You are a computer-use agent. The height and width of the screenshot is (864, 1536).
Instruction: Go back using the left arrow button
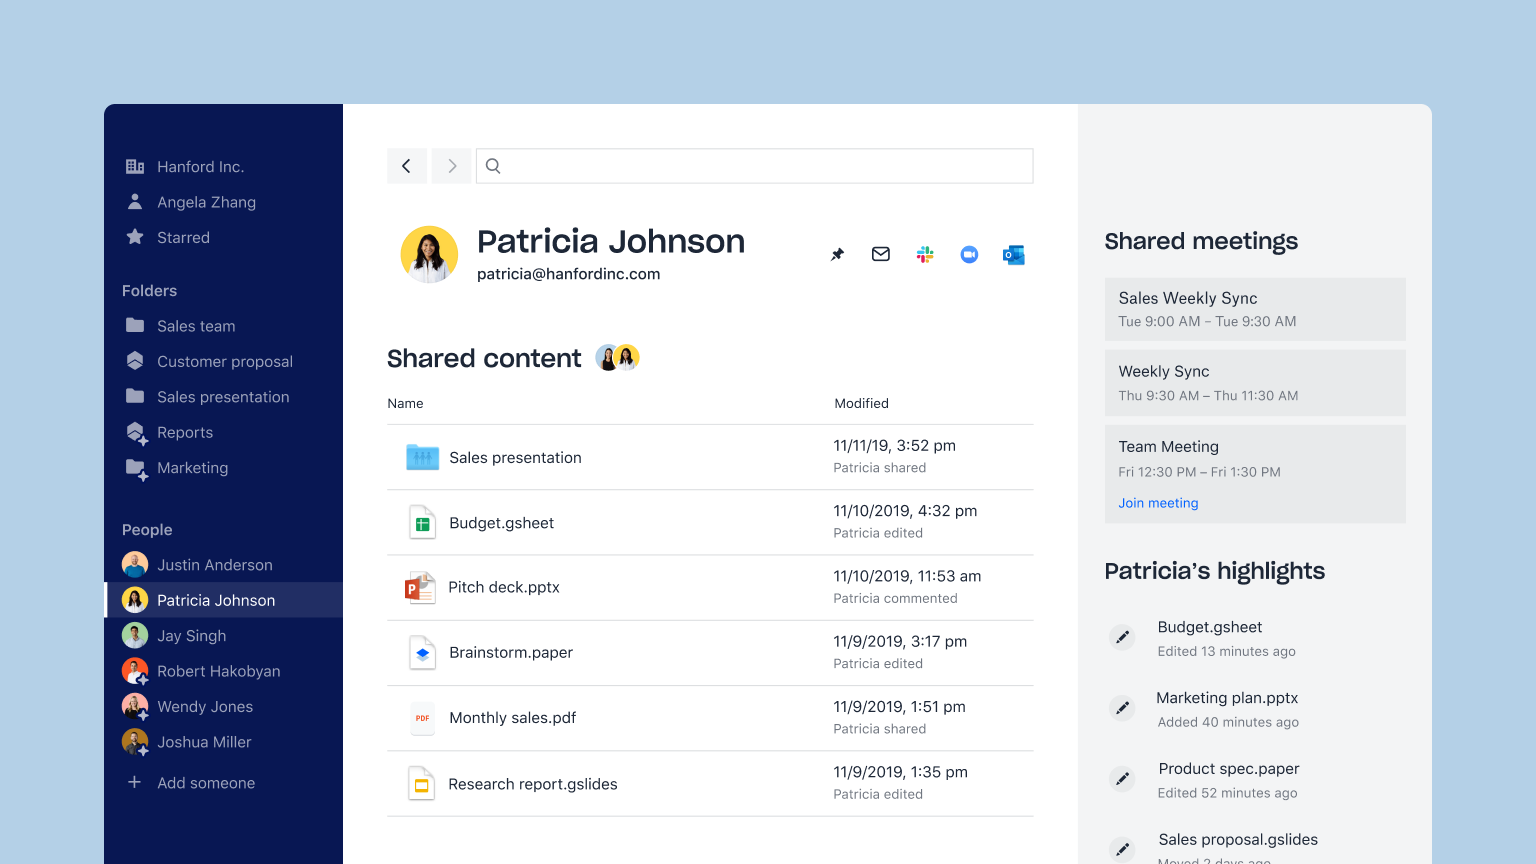(x=407, y=166)
